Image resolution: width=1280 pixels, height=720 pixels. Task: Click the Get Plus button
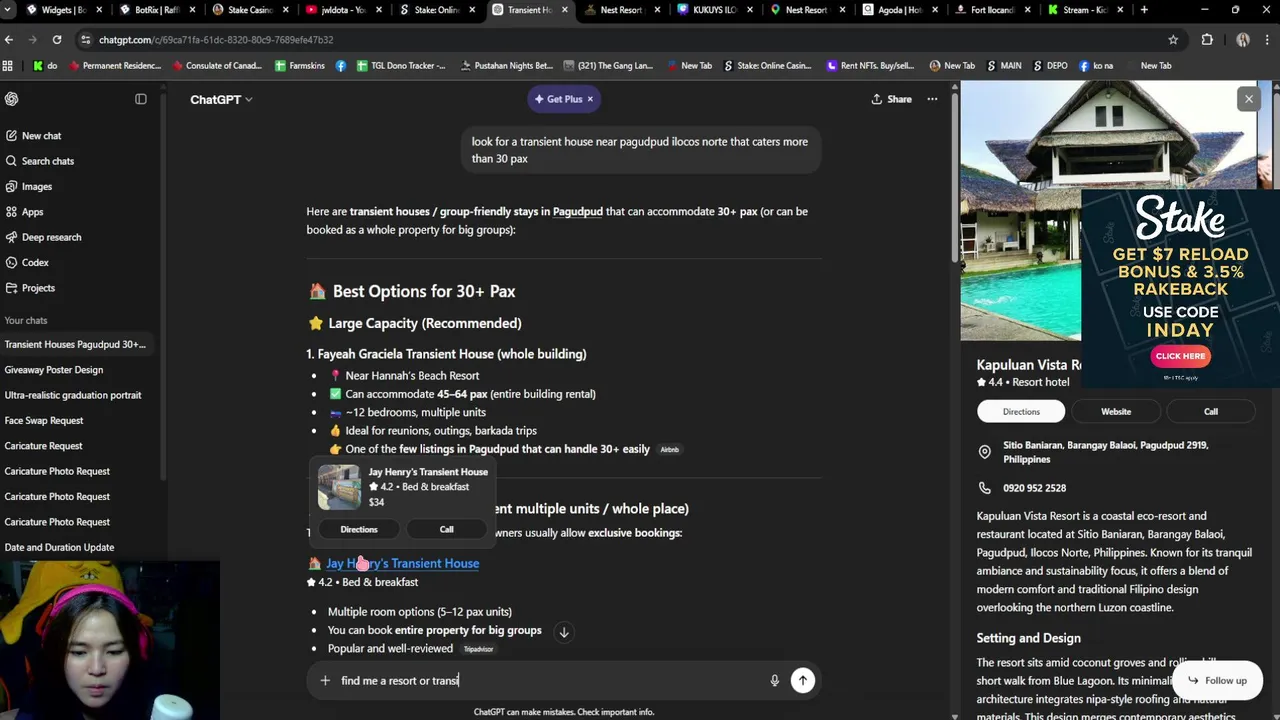[x=558, y=99]
